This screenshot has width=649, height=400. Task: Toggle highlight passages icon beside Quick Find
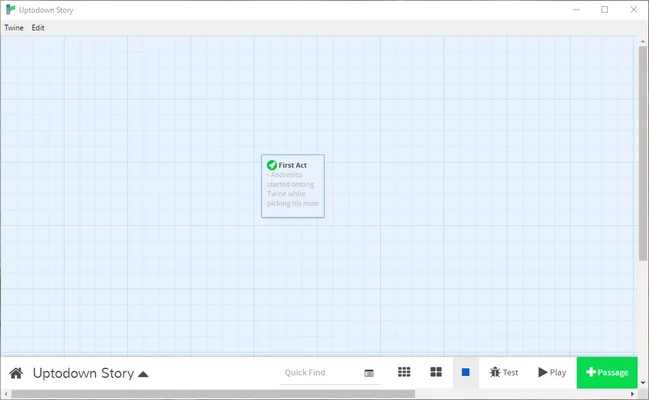coord(369,373)
